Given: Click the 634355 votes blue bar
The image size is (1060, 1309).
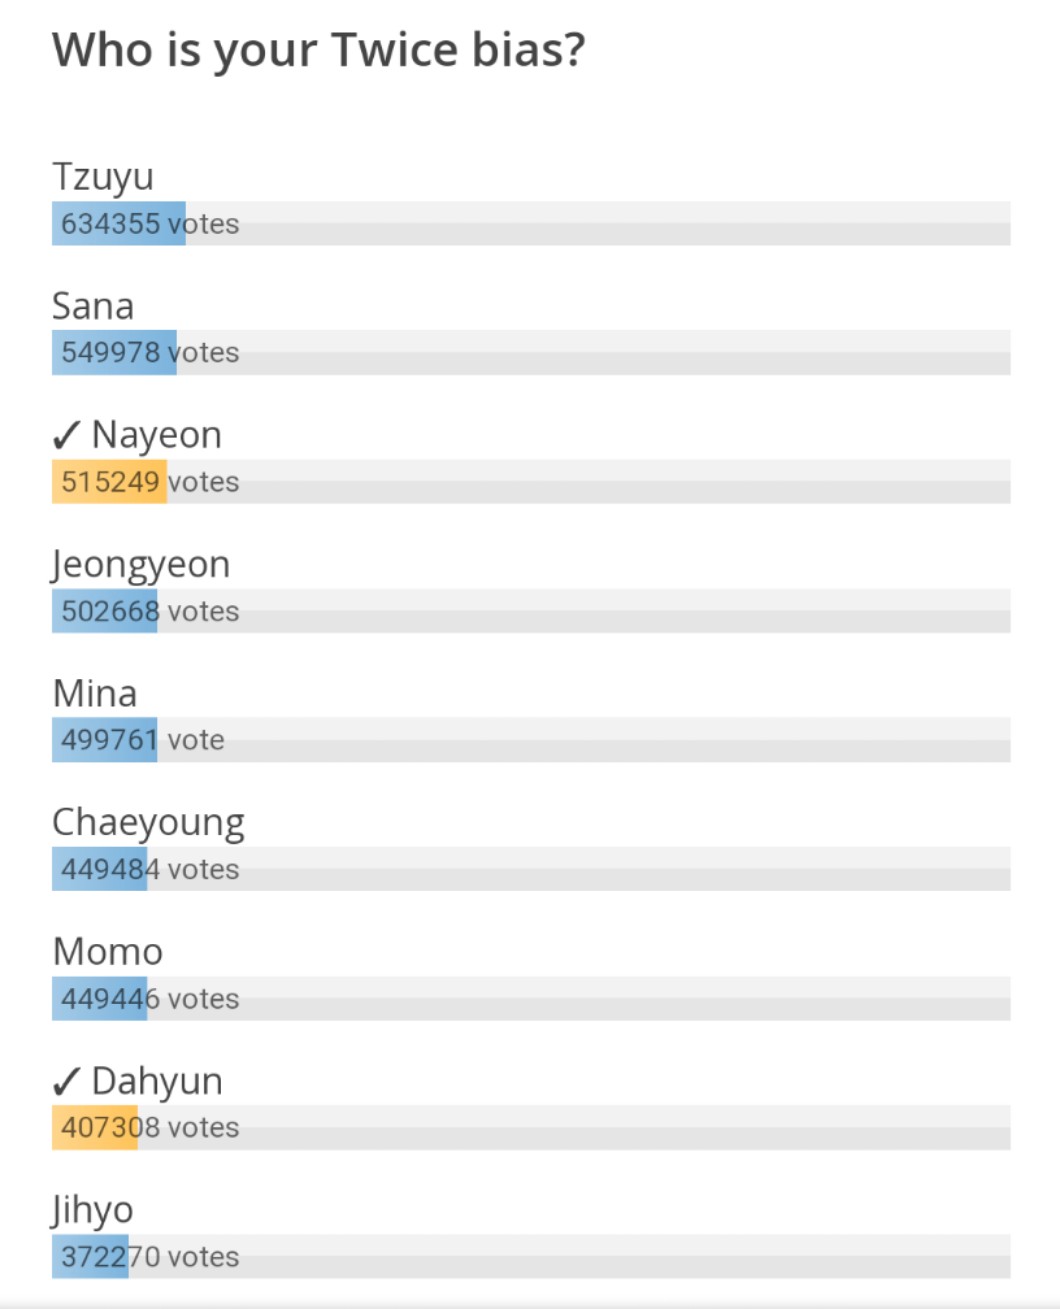Looking at the screenshot, I should point(118,223).
